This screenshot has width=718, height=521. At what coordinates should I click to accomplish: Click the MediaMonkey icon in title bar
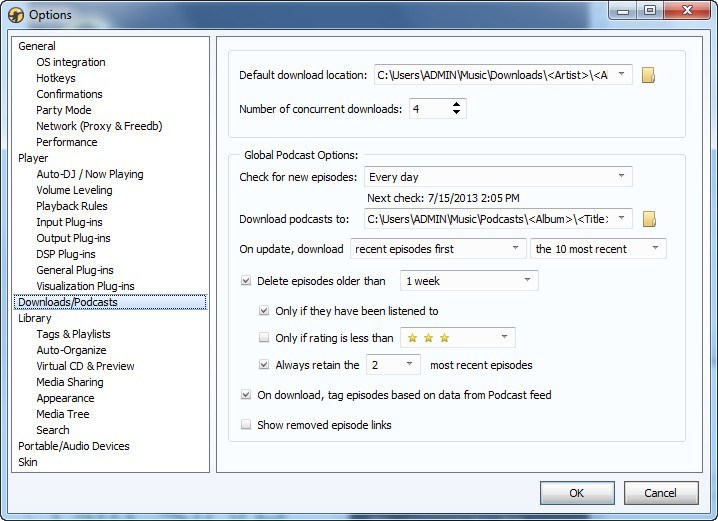point(16,15)
